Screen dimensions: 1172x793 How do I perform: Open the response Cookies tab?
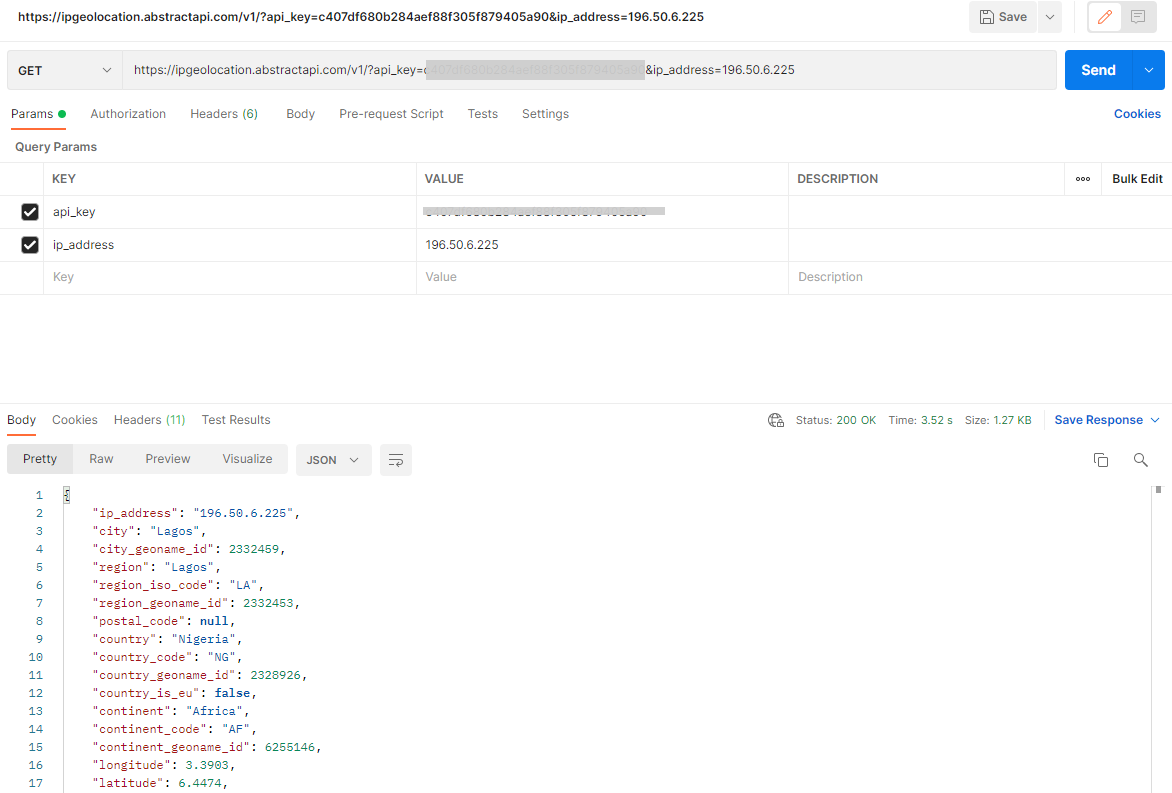click(75, 420)
